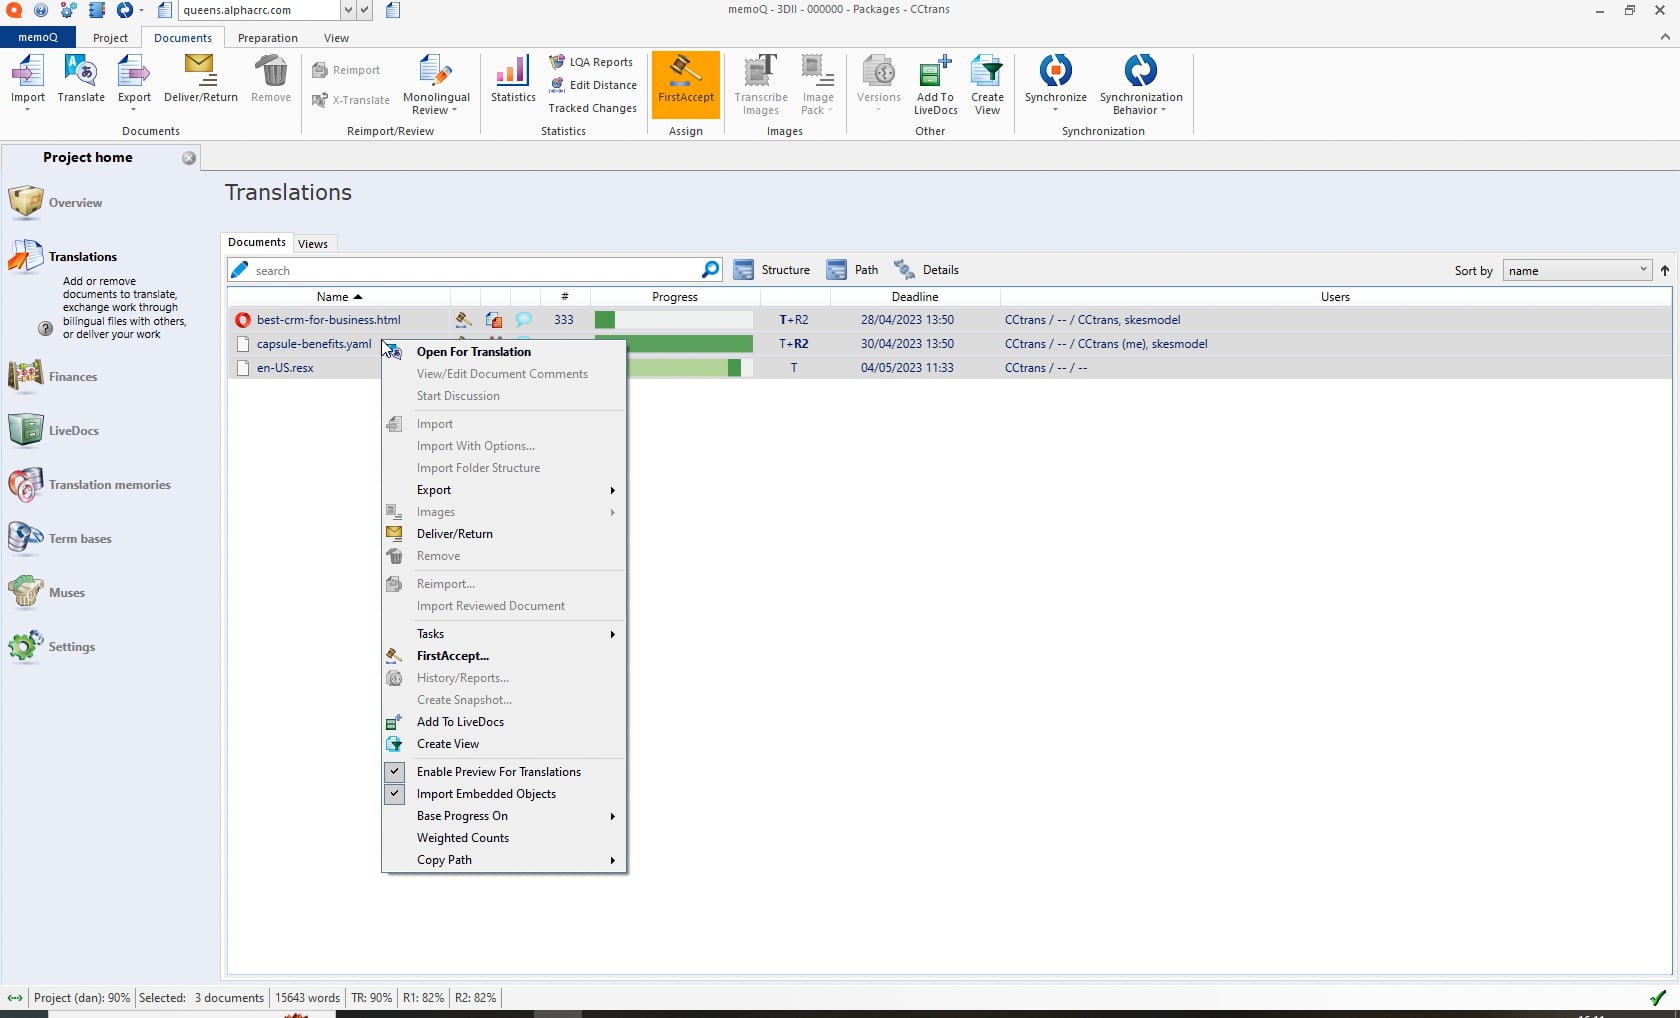This screenshot has height=1018, width=1680.
Task: Expand the Tasks submenu
Action: 503,634
